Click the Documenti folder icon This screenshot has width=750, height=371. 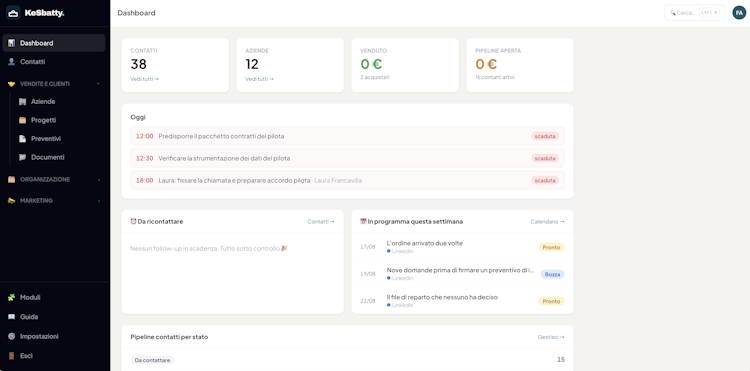point(22,157)
